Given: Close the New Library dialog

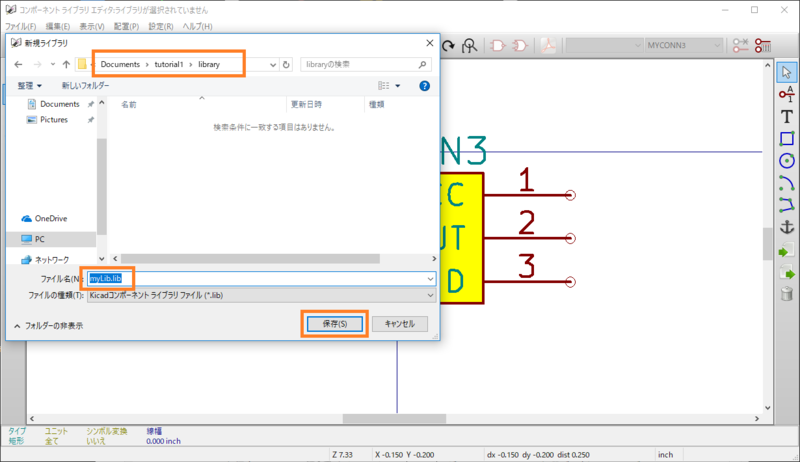Looking at the screenshot, I should click(x=430, y=43).
